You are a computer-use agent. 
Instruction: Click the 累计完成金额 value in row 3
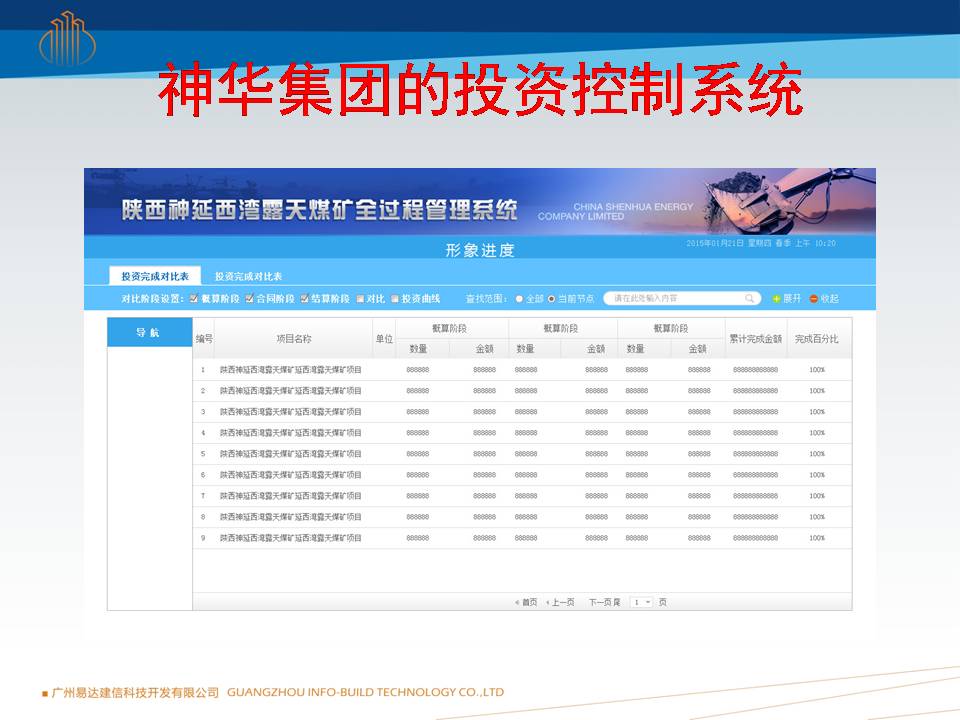tap(756, 412)
